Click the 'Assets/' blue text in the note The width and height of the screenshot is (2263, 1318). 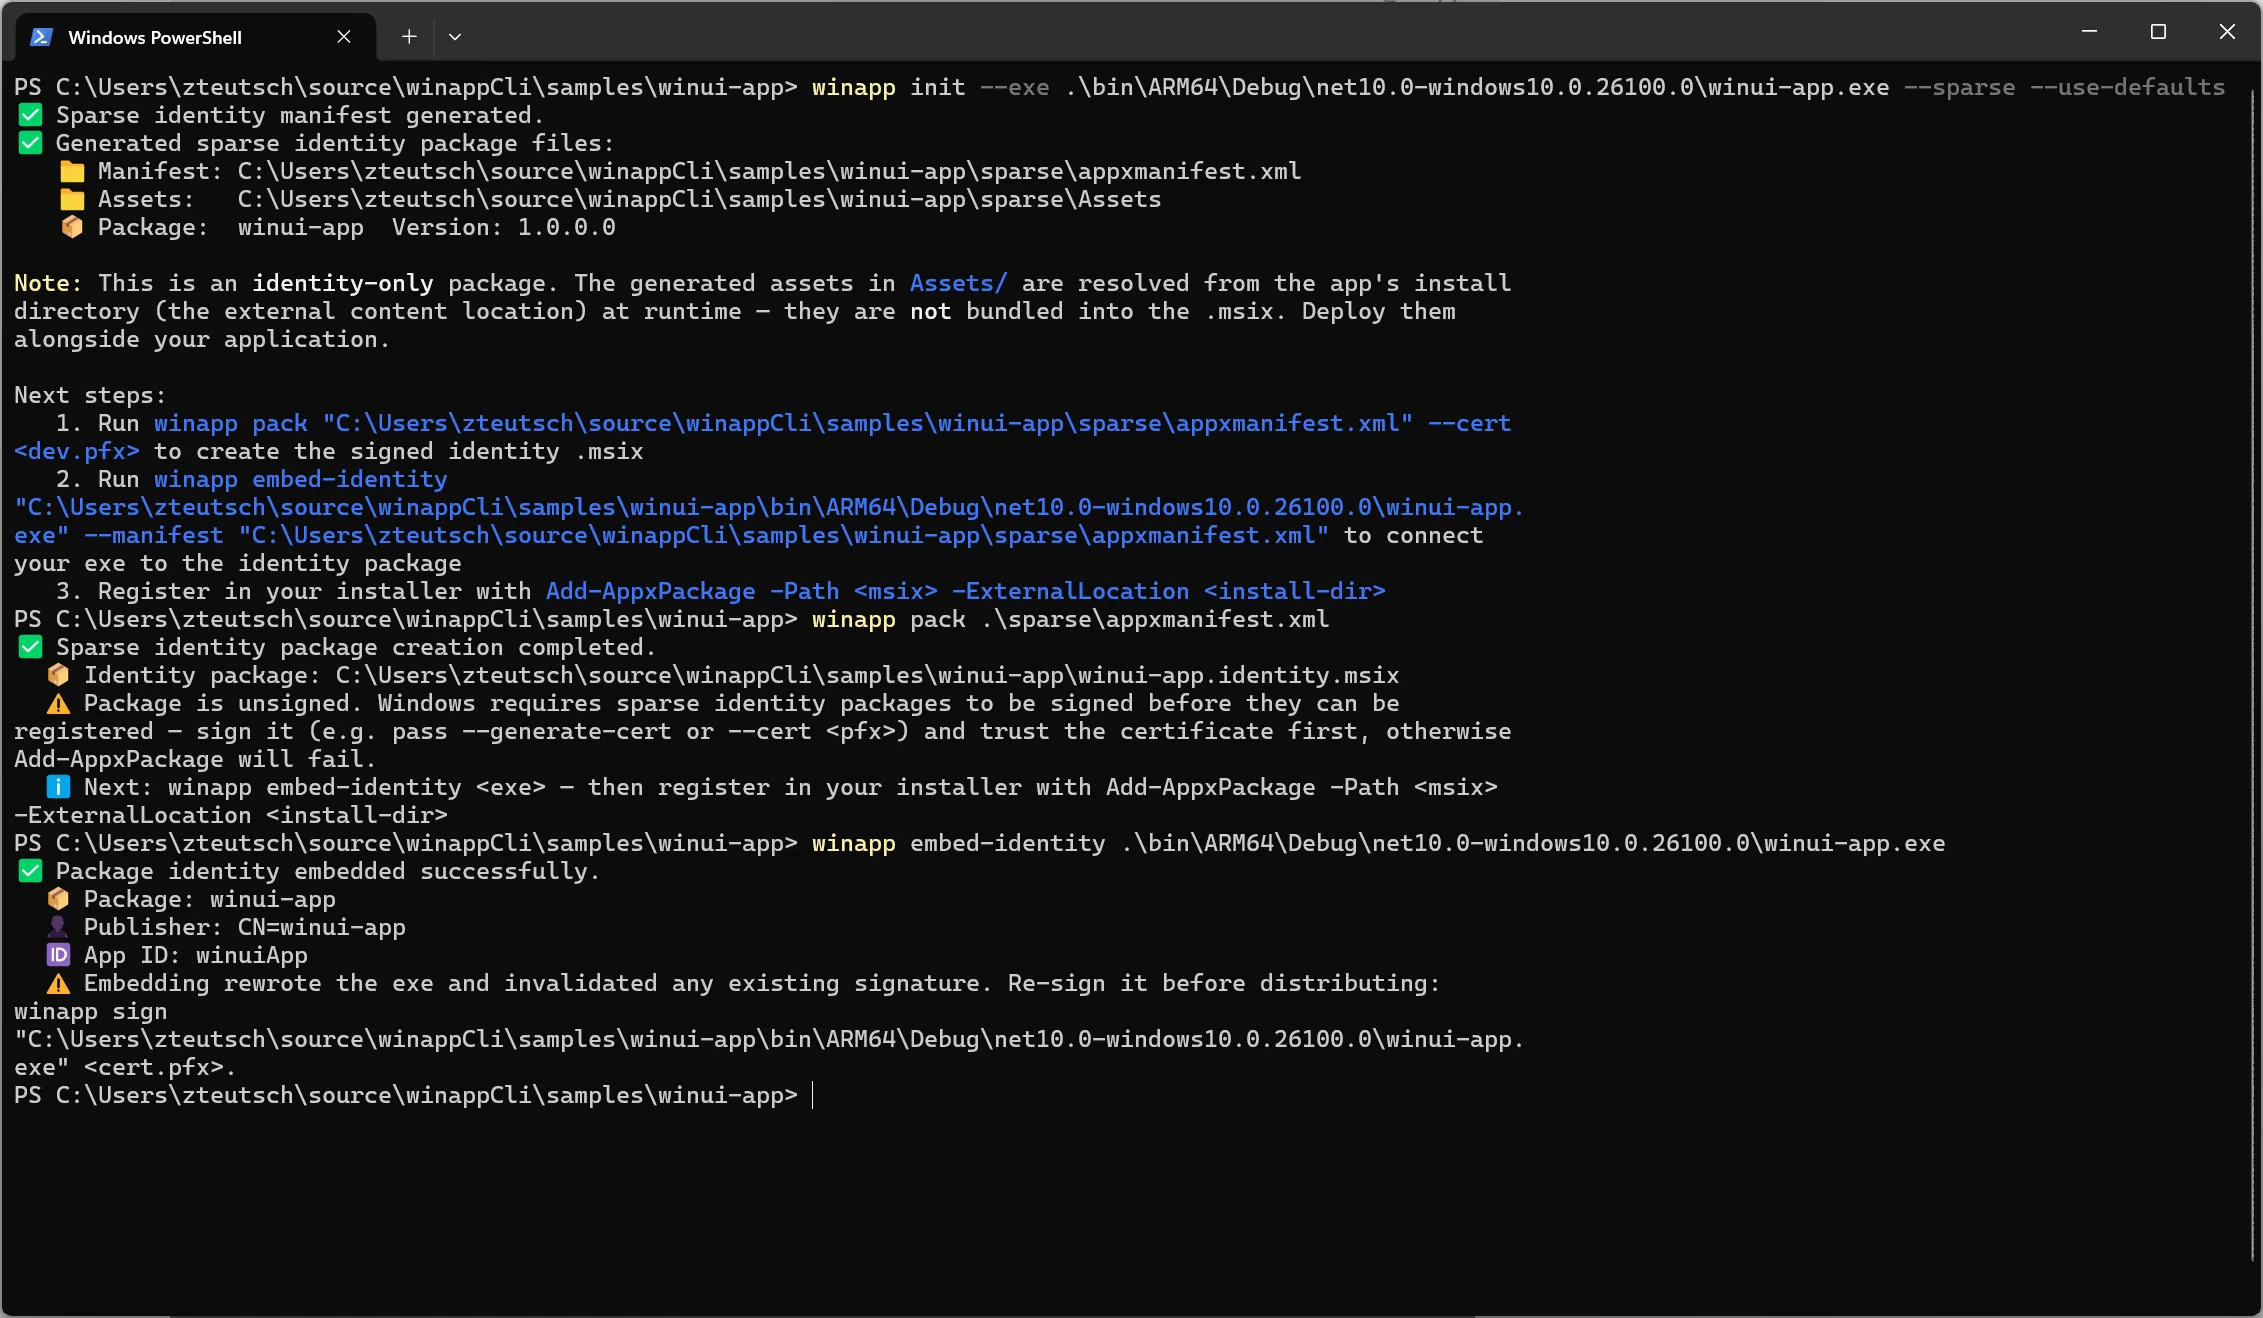[x=959, y=283]
